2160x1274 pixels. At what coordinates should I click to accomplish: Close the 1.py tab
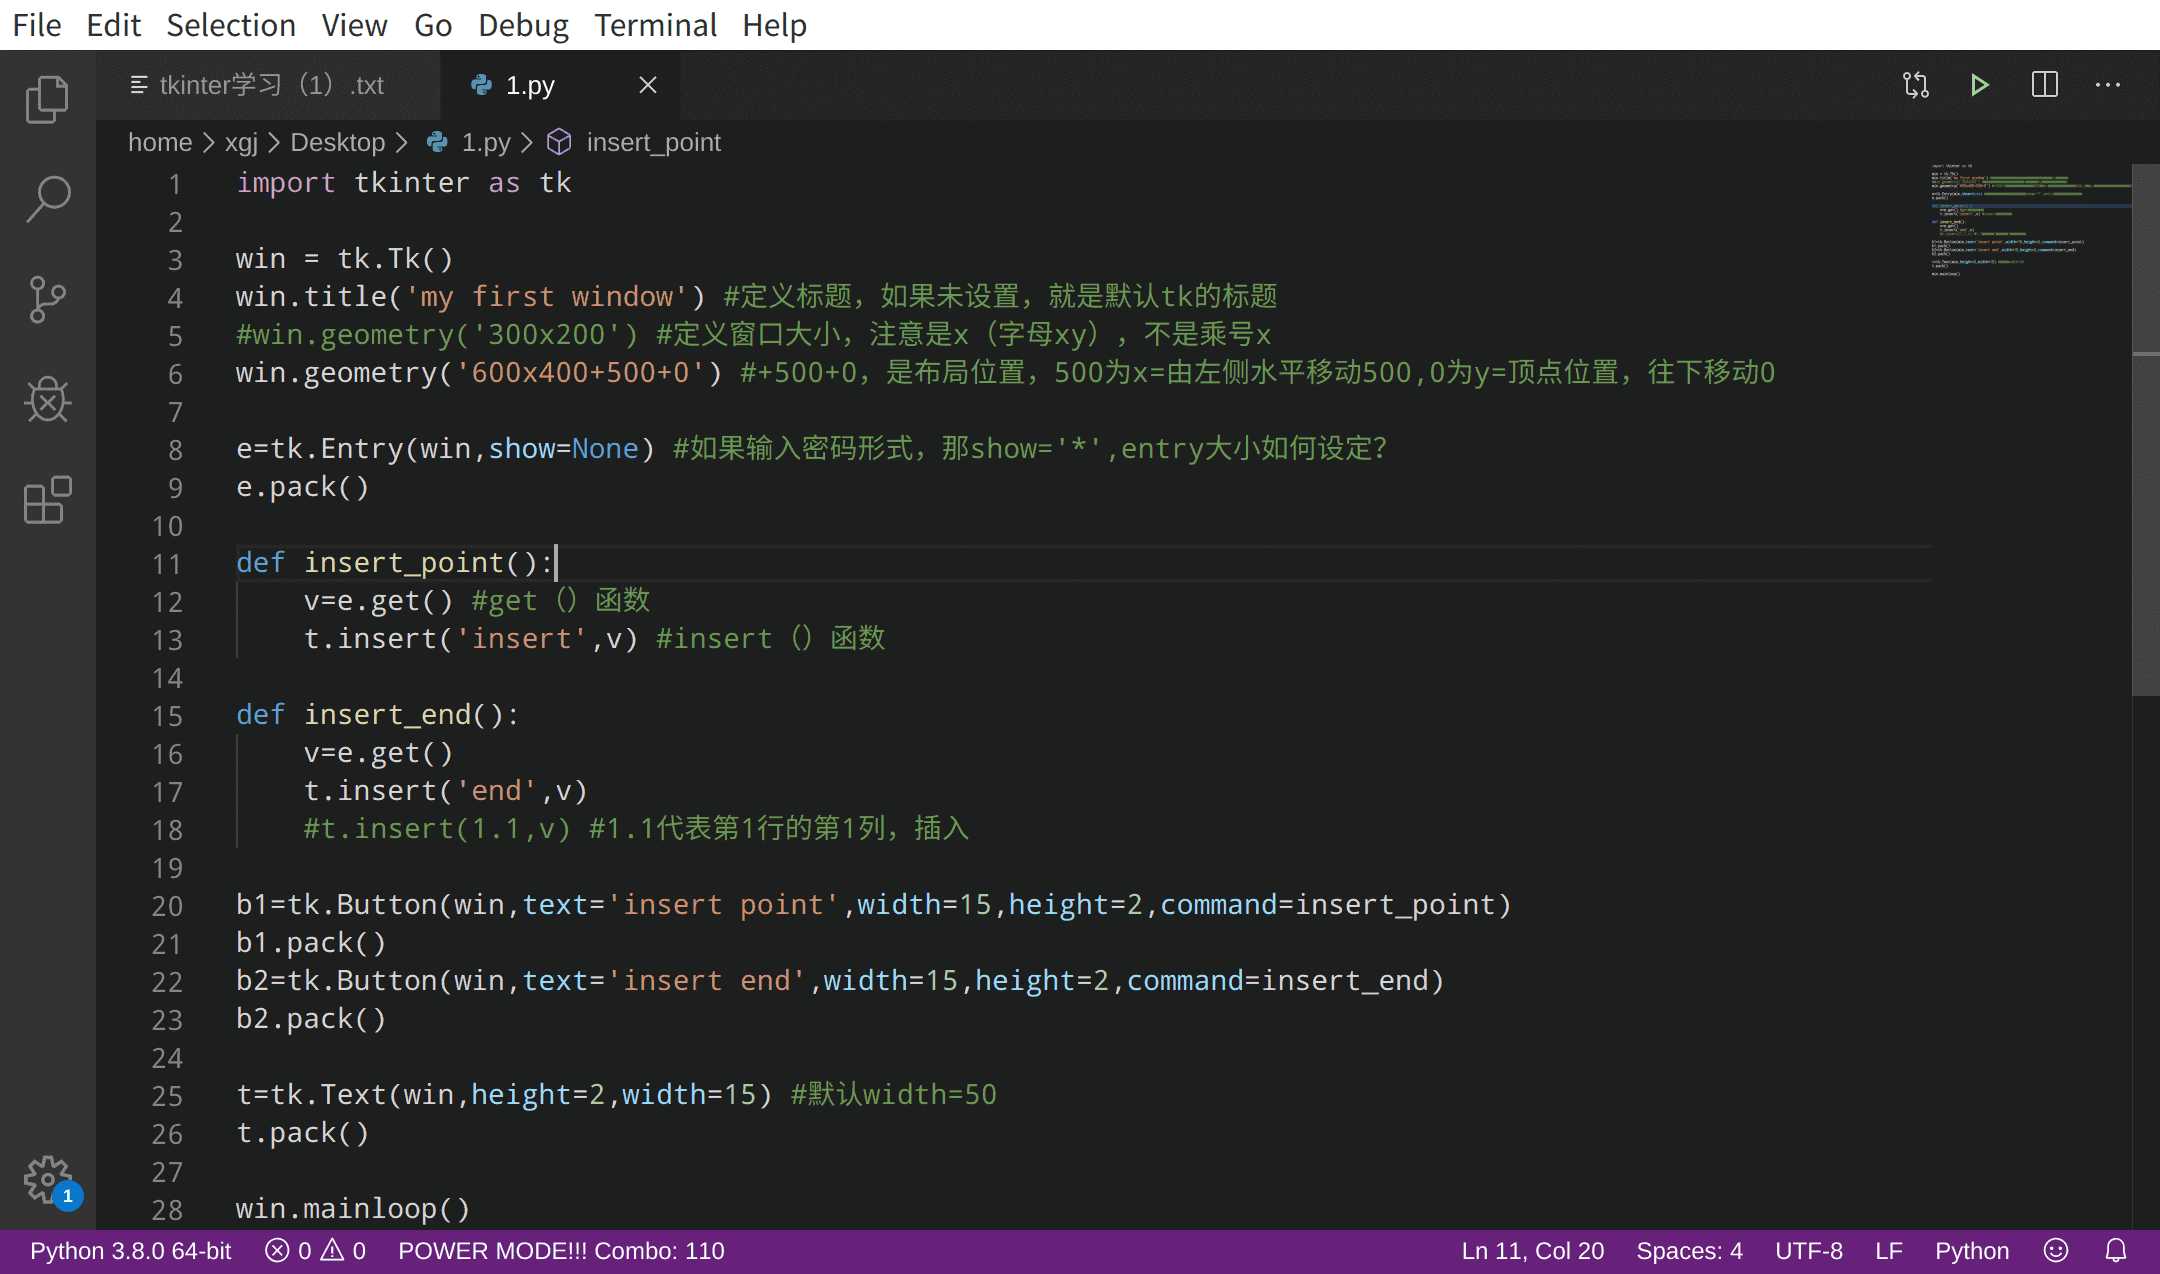coord(648,85)
